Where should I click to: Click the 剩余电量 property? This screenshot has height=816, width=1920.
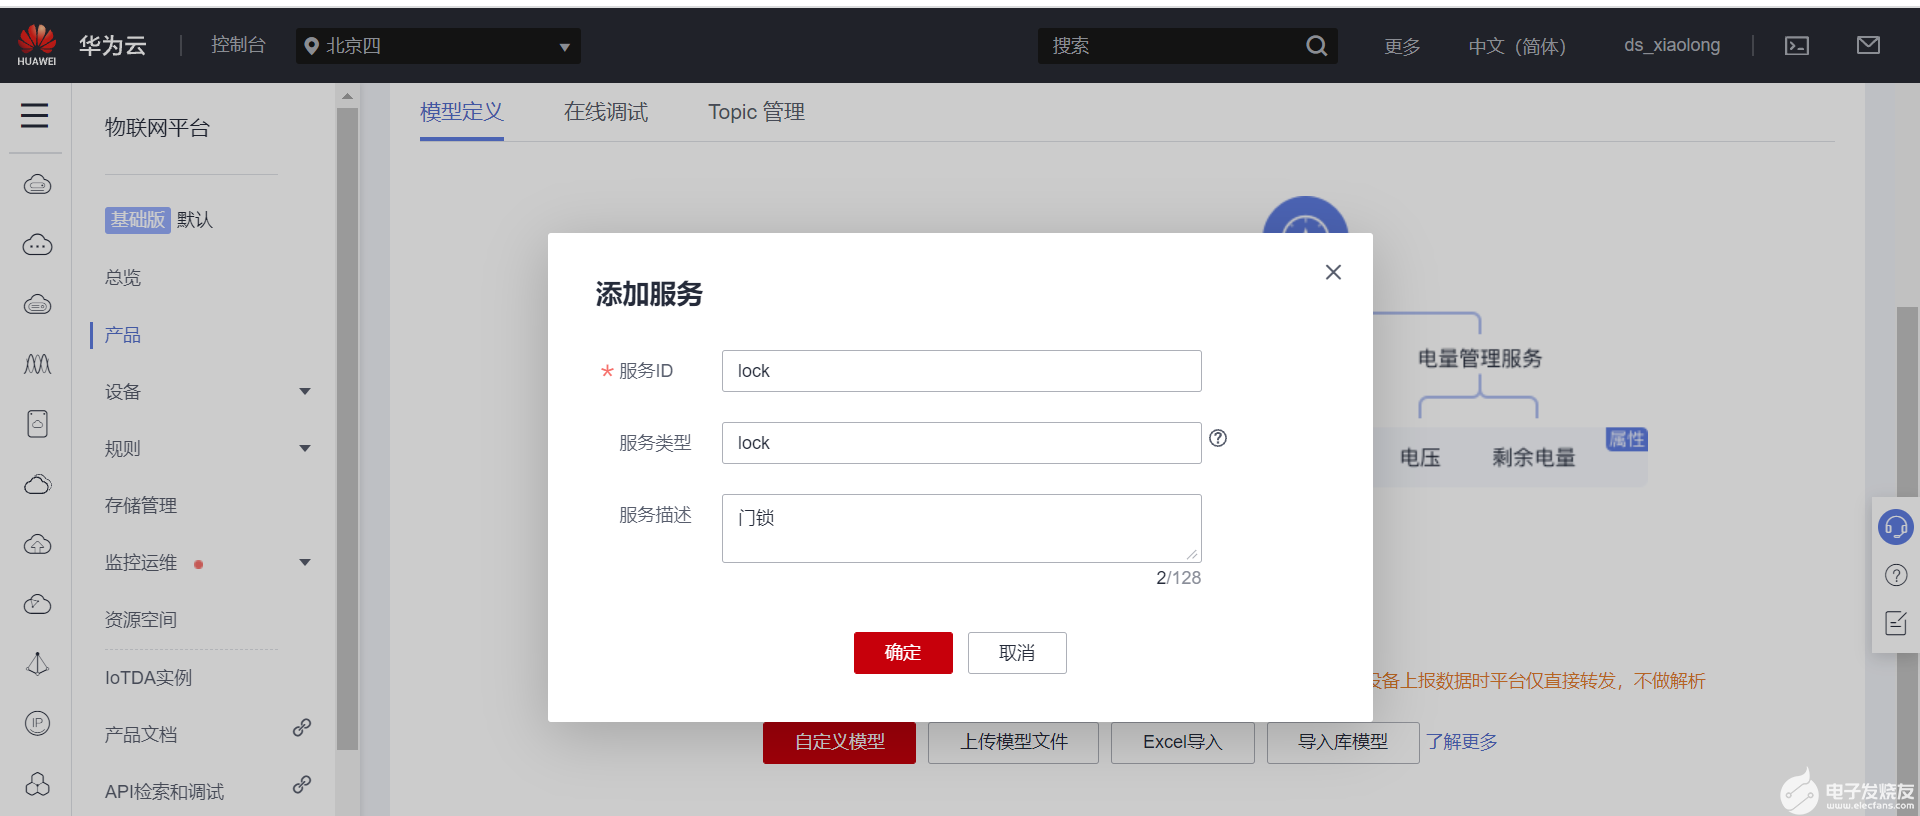pyautogui.click(x=1534, y=458)
